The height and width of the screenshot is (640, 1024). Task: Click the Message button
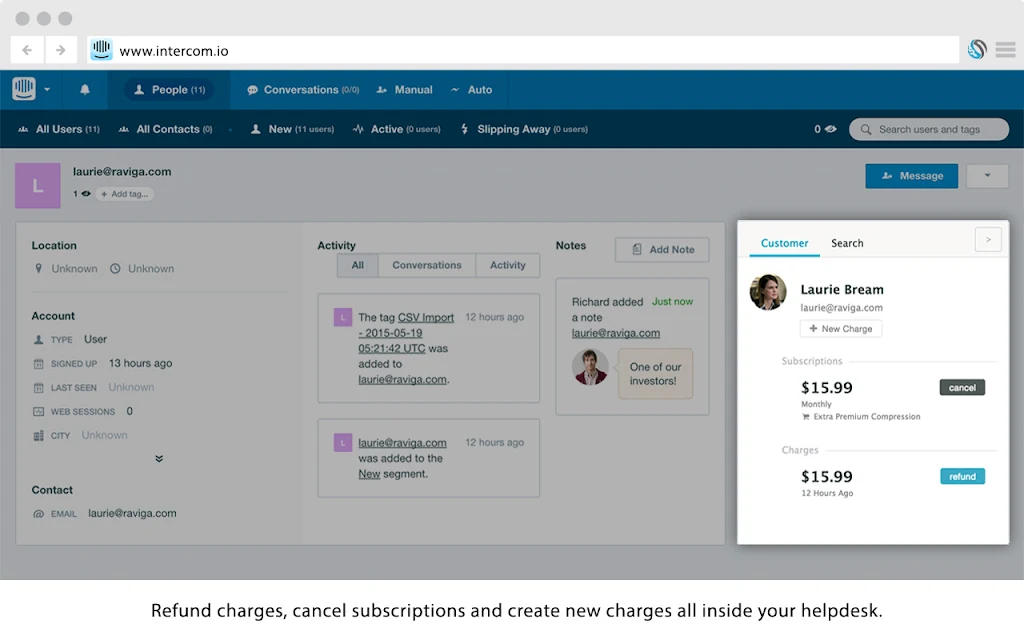coord(912,176)
